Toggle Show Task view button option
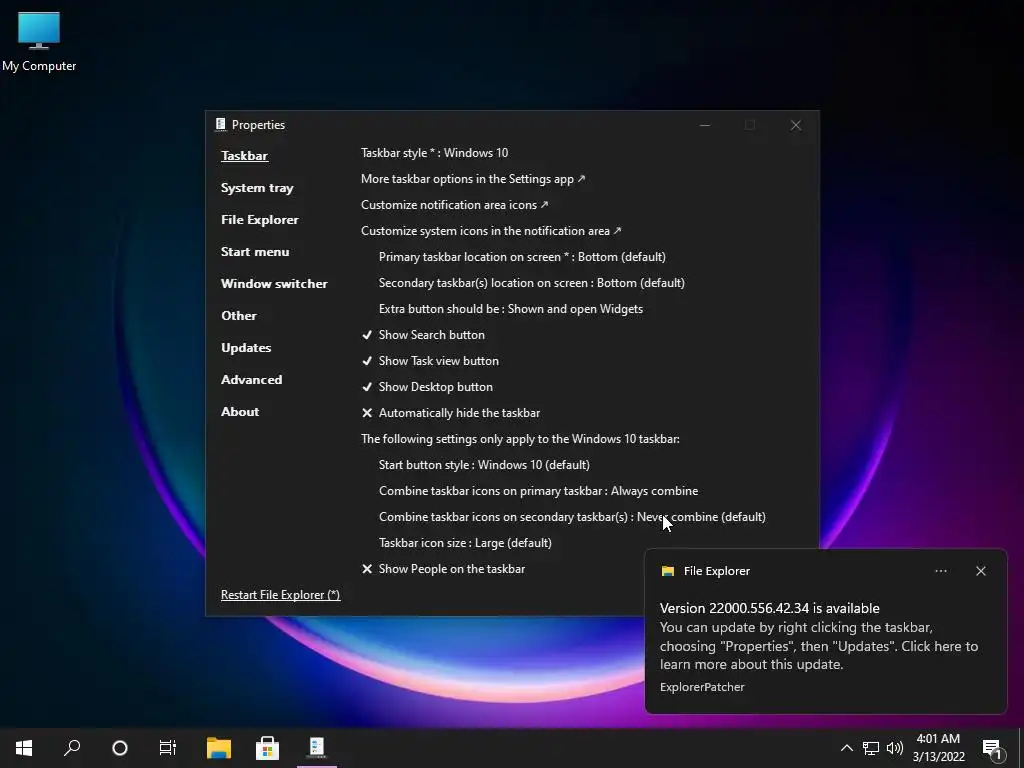The width and height of the screenshot is (1024, 768). pos(430,361)
